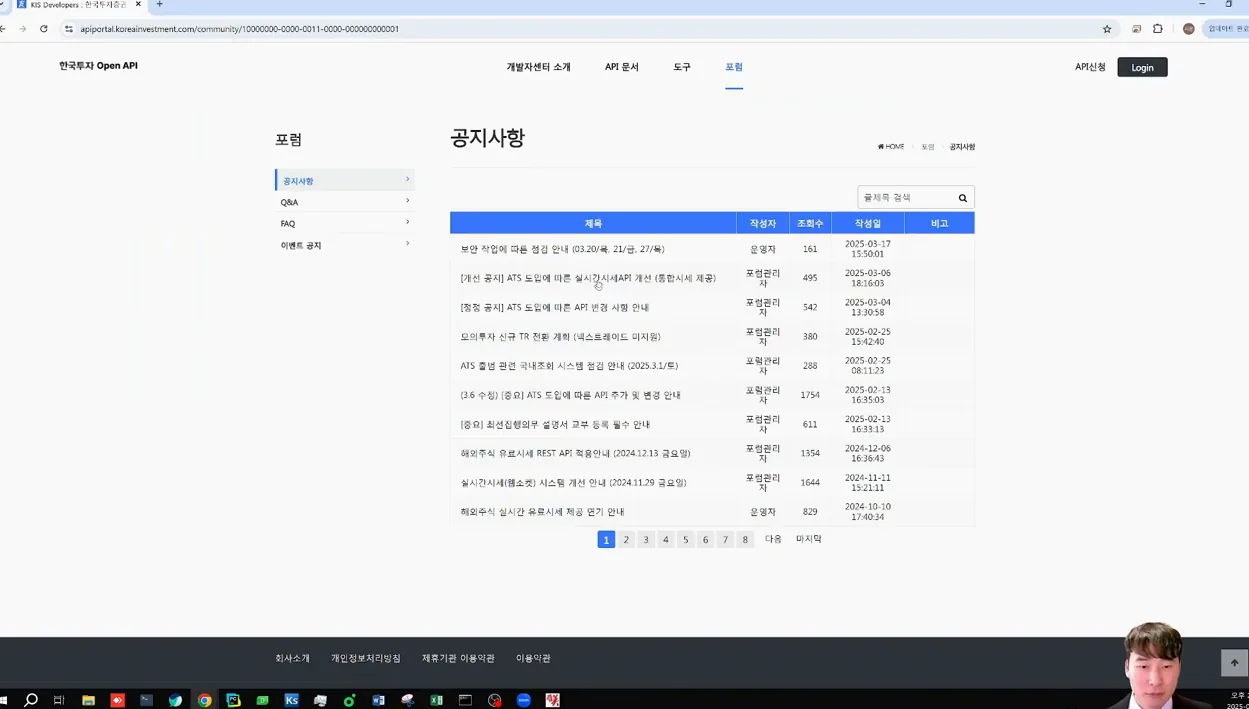Click the notice title search field

[x=906, y=198]
